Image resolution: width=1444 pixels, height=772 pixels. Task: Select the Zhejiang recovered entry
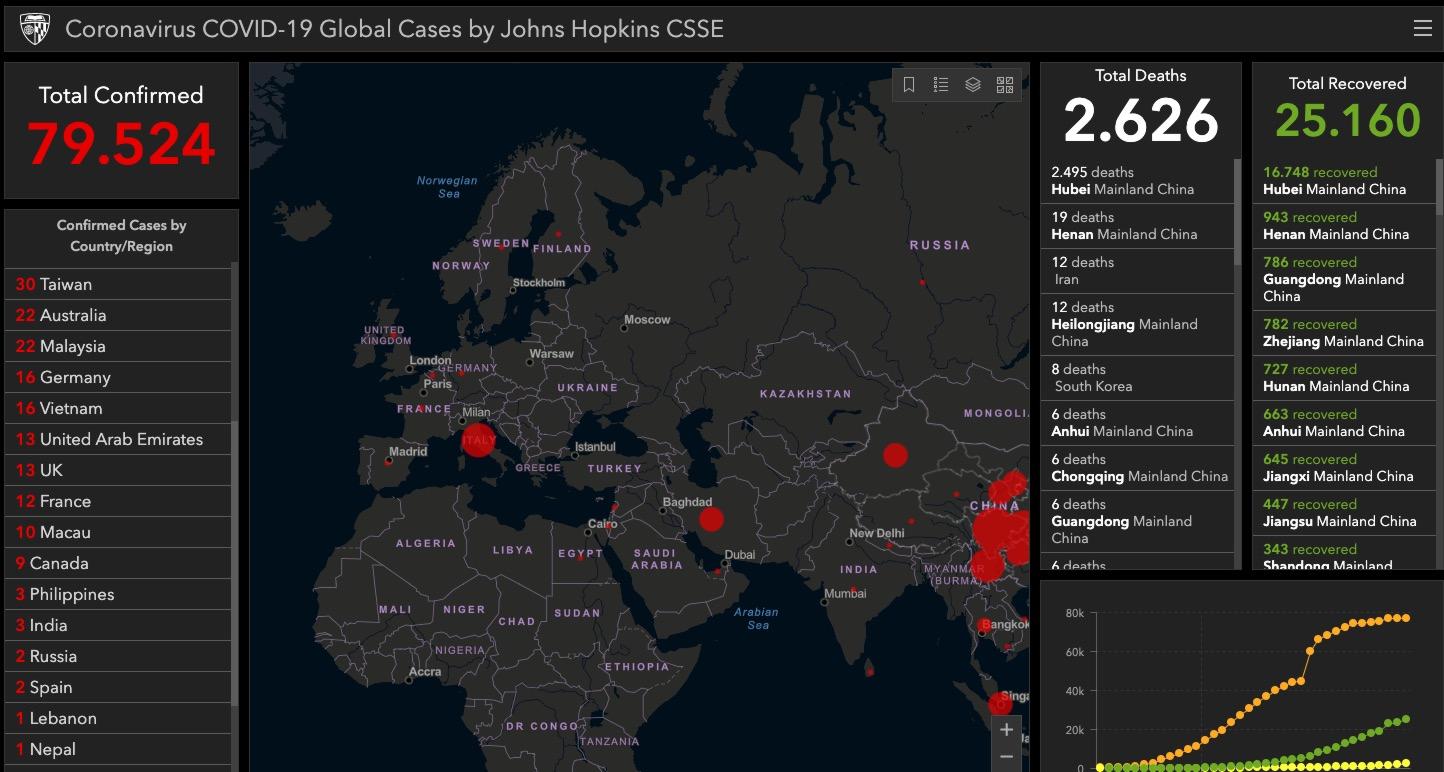1342,333
